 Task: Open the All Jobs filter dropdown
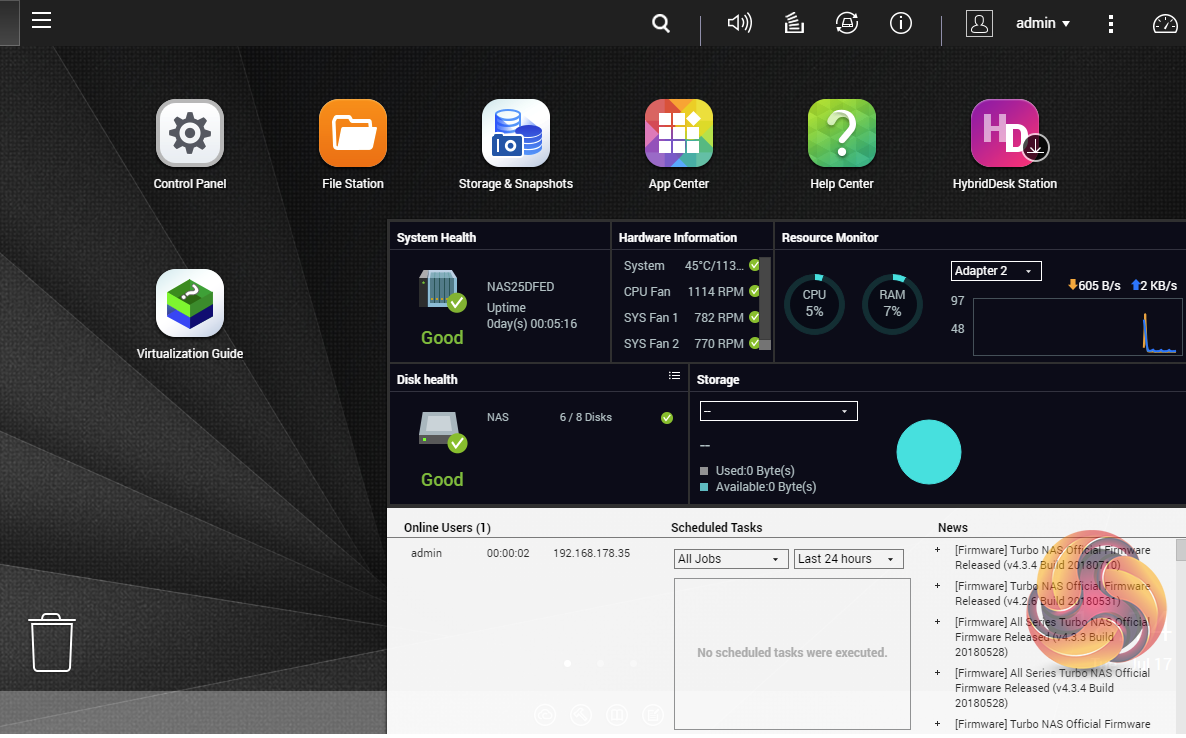coord(731,559)
